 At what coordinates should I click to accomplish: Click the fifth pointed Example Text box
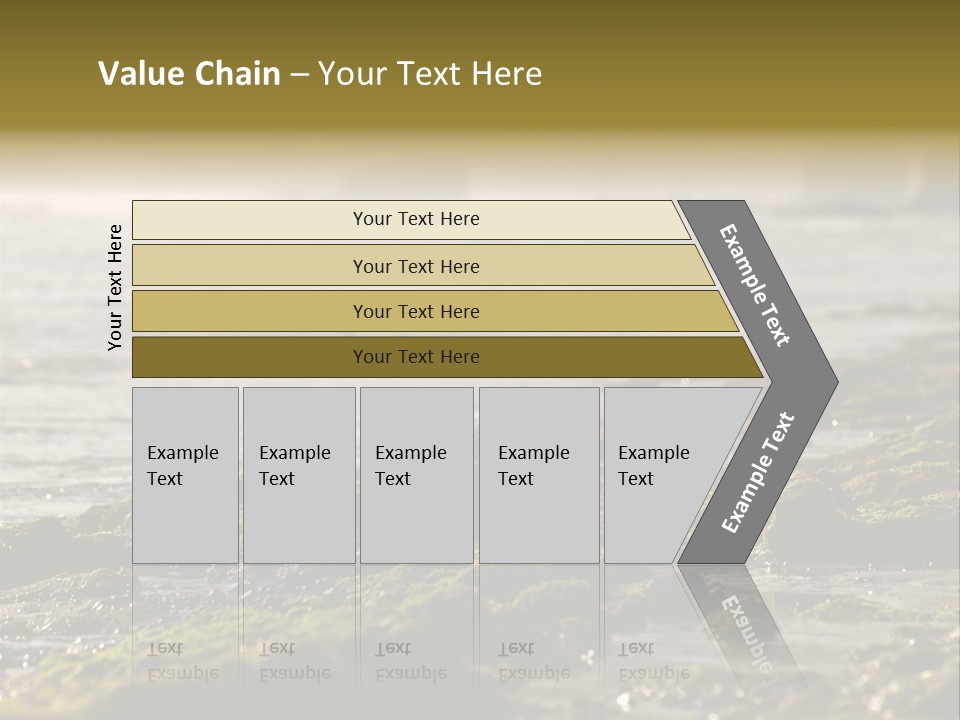coord(660,474)
